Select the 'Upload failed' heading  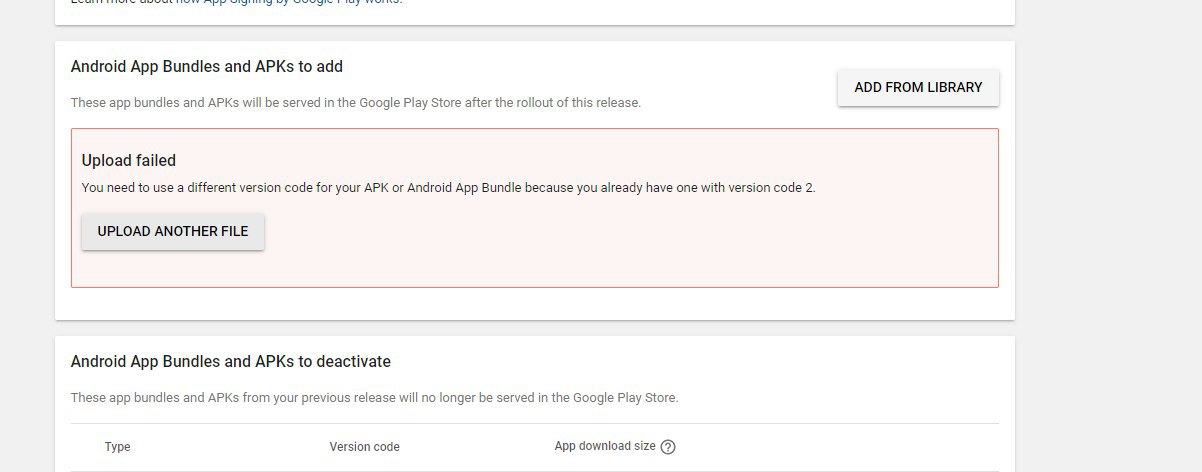tap(129, 160)
